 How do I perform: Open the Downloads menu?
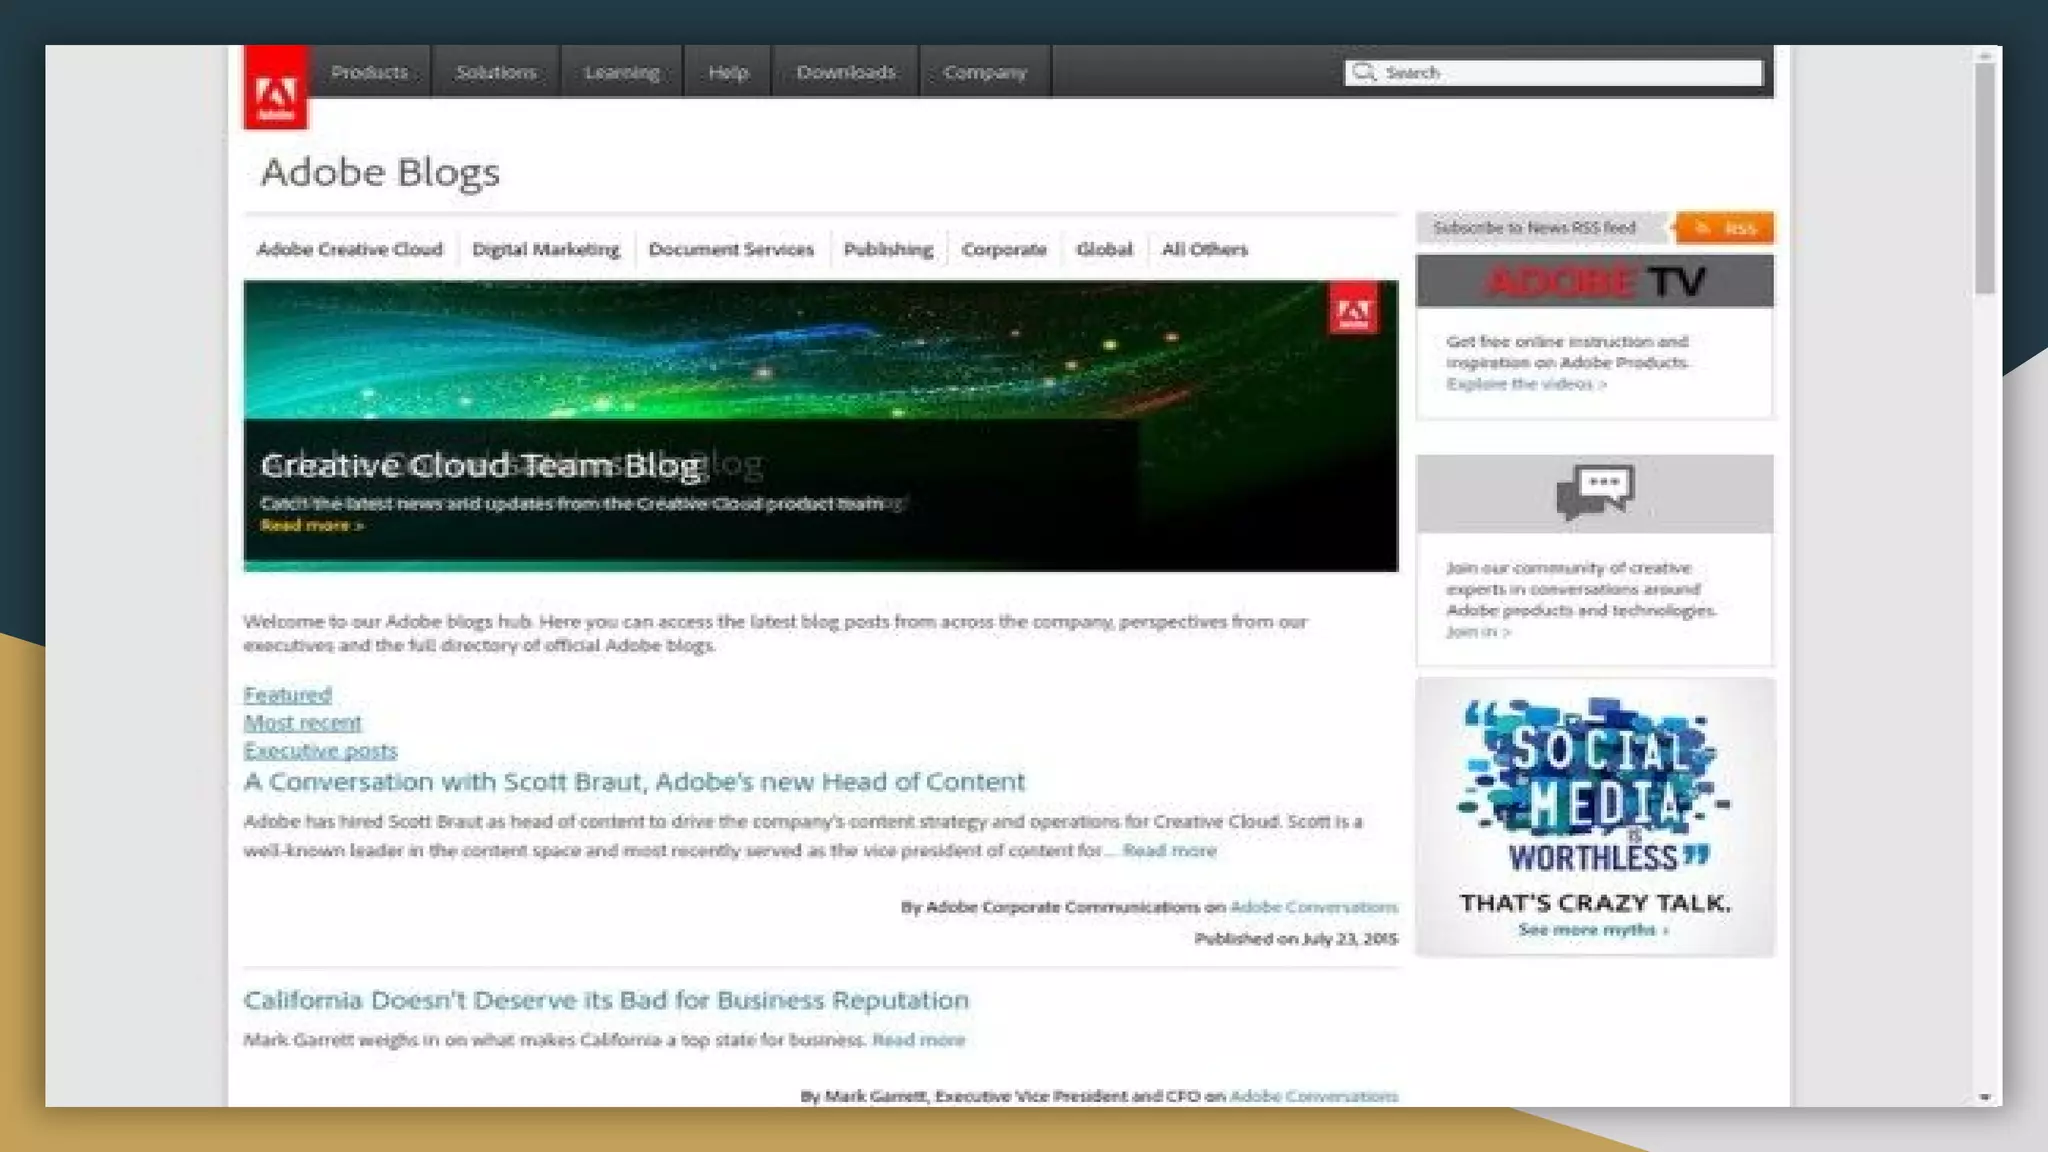click(845, 72)
